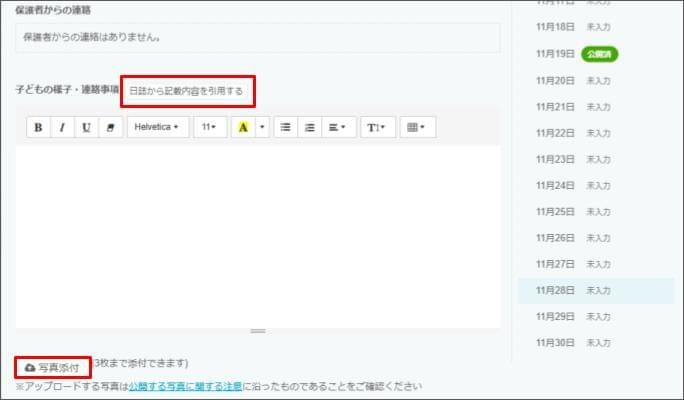Apply underline formatting
The image size is (684, 400).
click(86, 127)
